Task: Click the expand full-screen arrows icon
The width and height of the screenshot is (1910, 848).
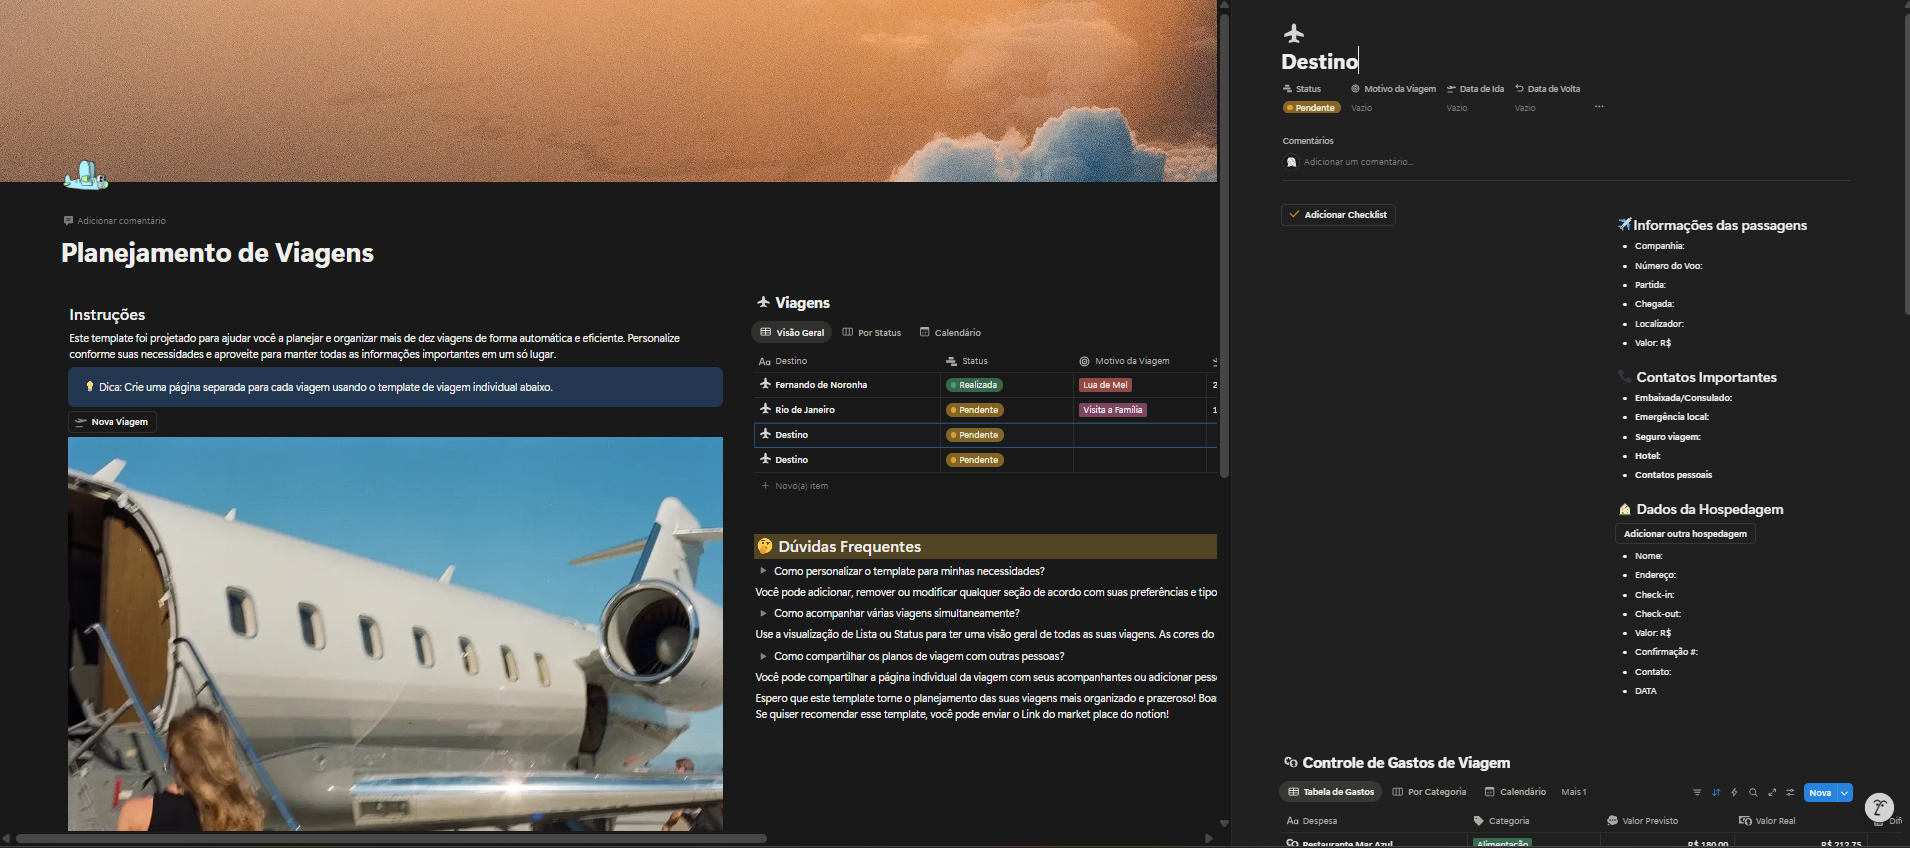Action: click(x=1772, y=792)
